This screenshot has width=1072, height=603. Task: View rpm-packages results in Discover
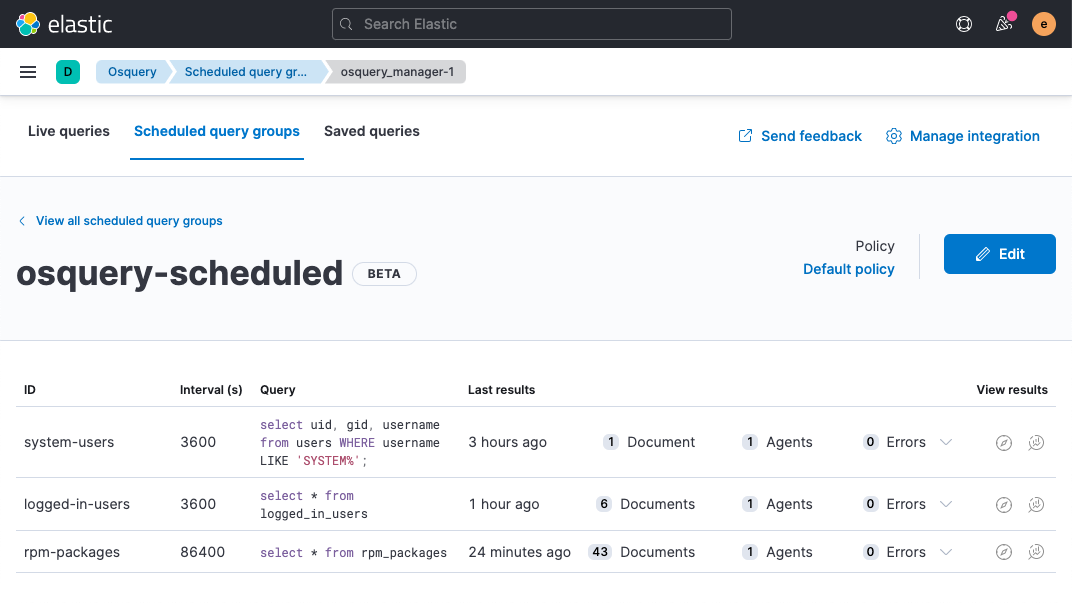[x=1004, y=552]
